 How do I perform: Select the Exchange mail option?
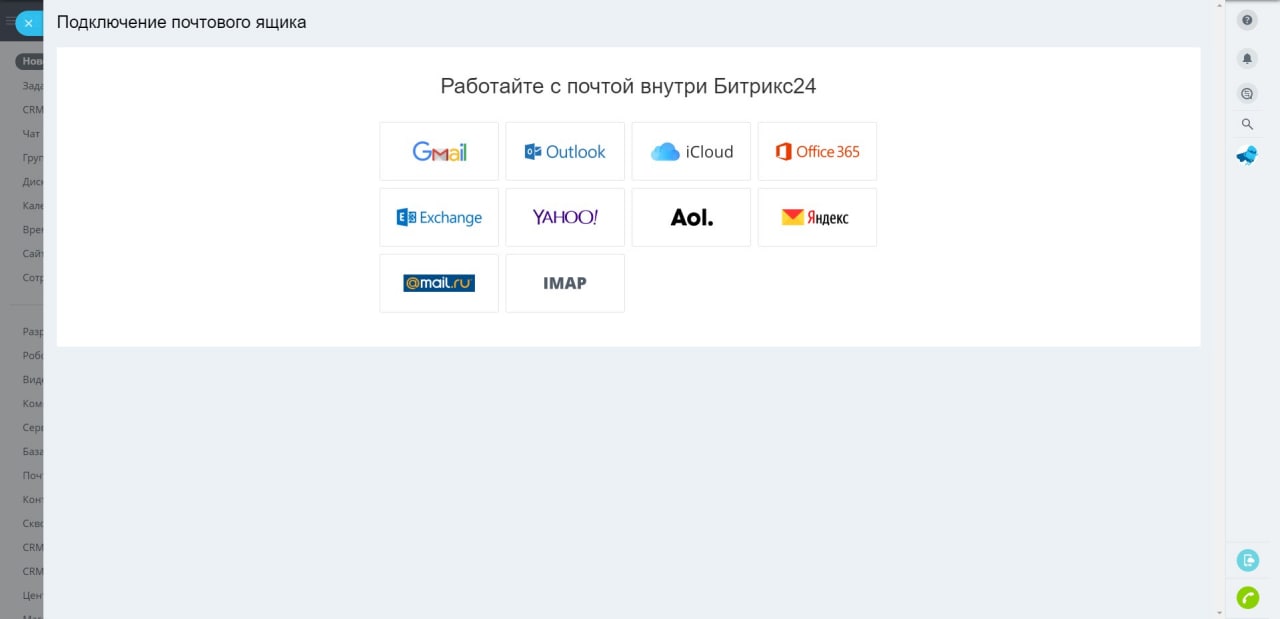click(x=439, y=217)
